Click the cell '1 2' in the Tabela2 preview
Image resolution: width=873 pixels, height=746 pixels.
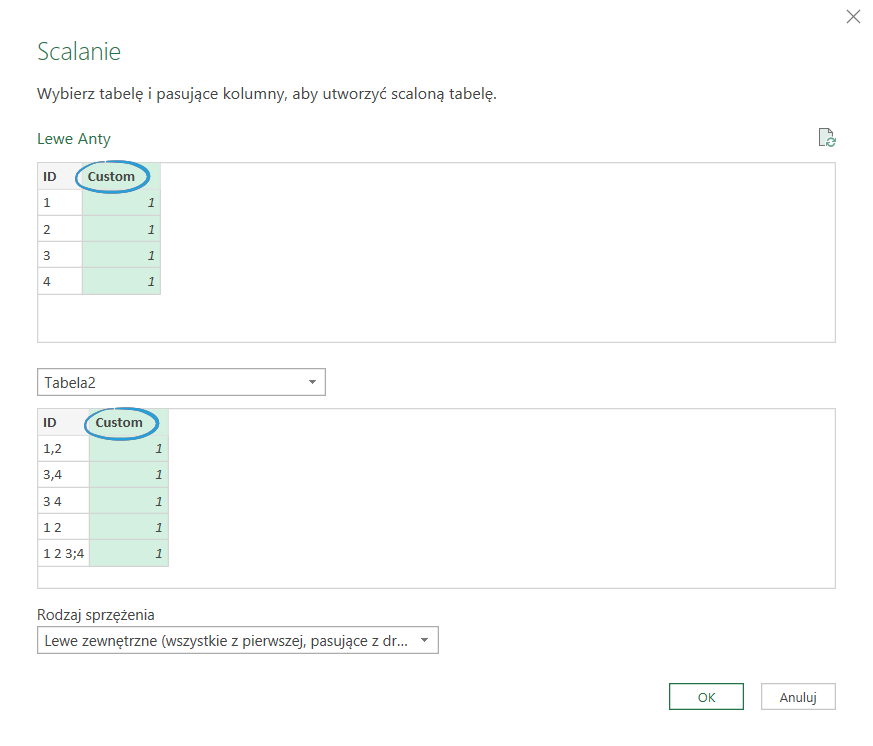coord(62,527)
